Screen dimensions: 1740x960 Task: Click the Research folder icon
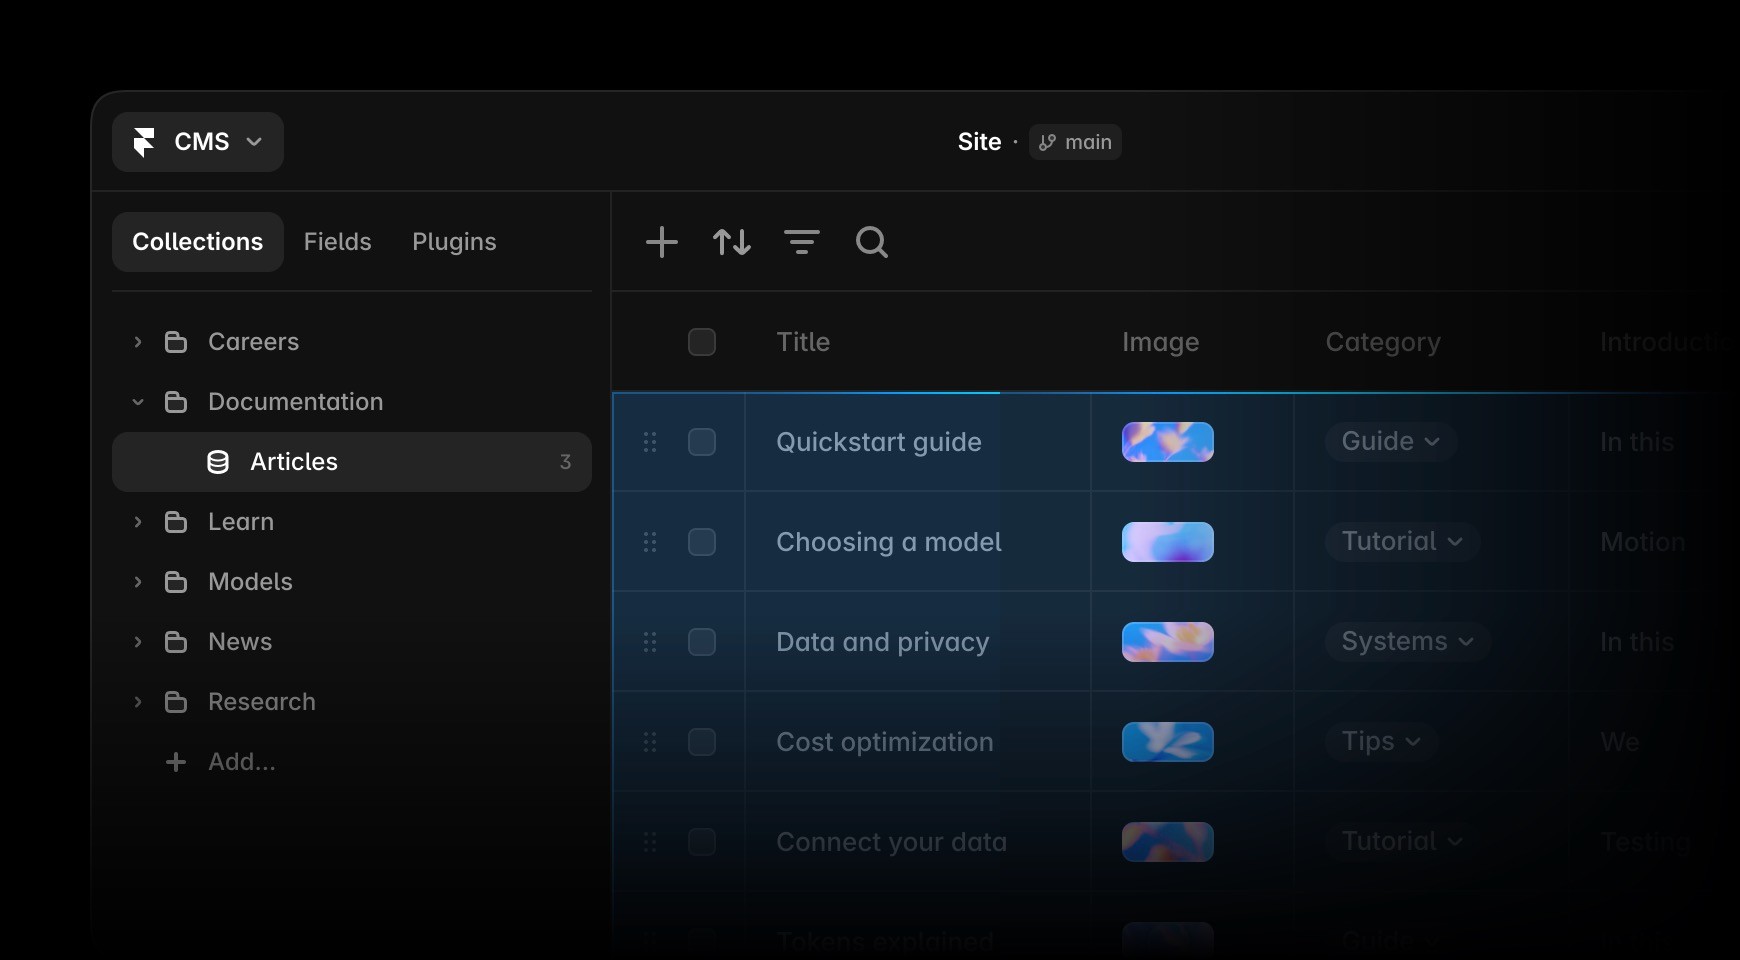[x=176, y=702]
